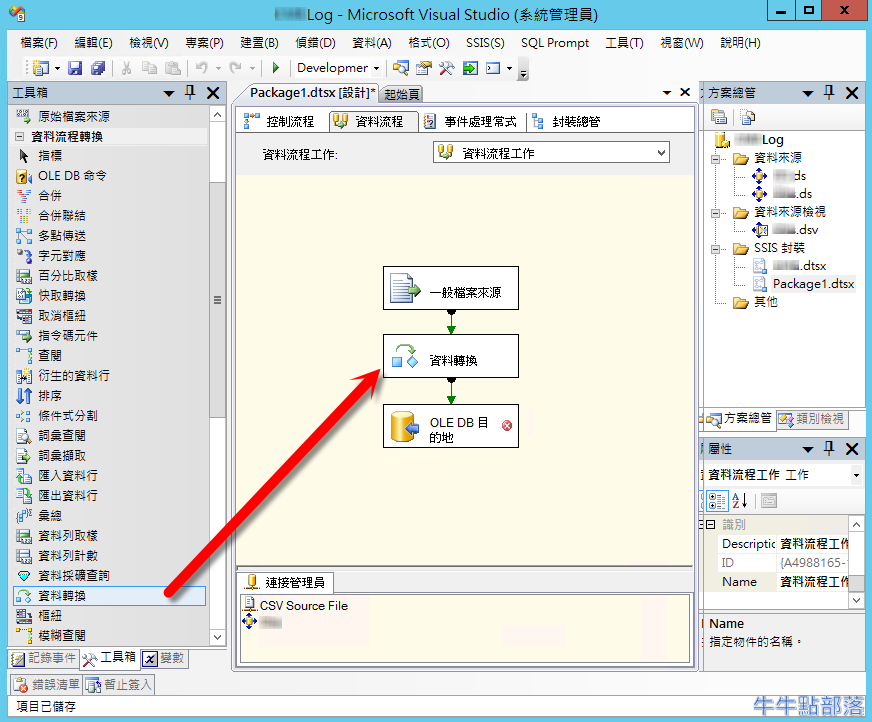The height and width of the screenshot is (722, 872).
Task: Open the 資料流程工作 dropdown list
Action: pos(660,153)
